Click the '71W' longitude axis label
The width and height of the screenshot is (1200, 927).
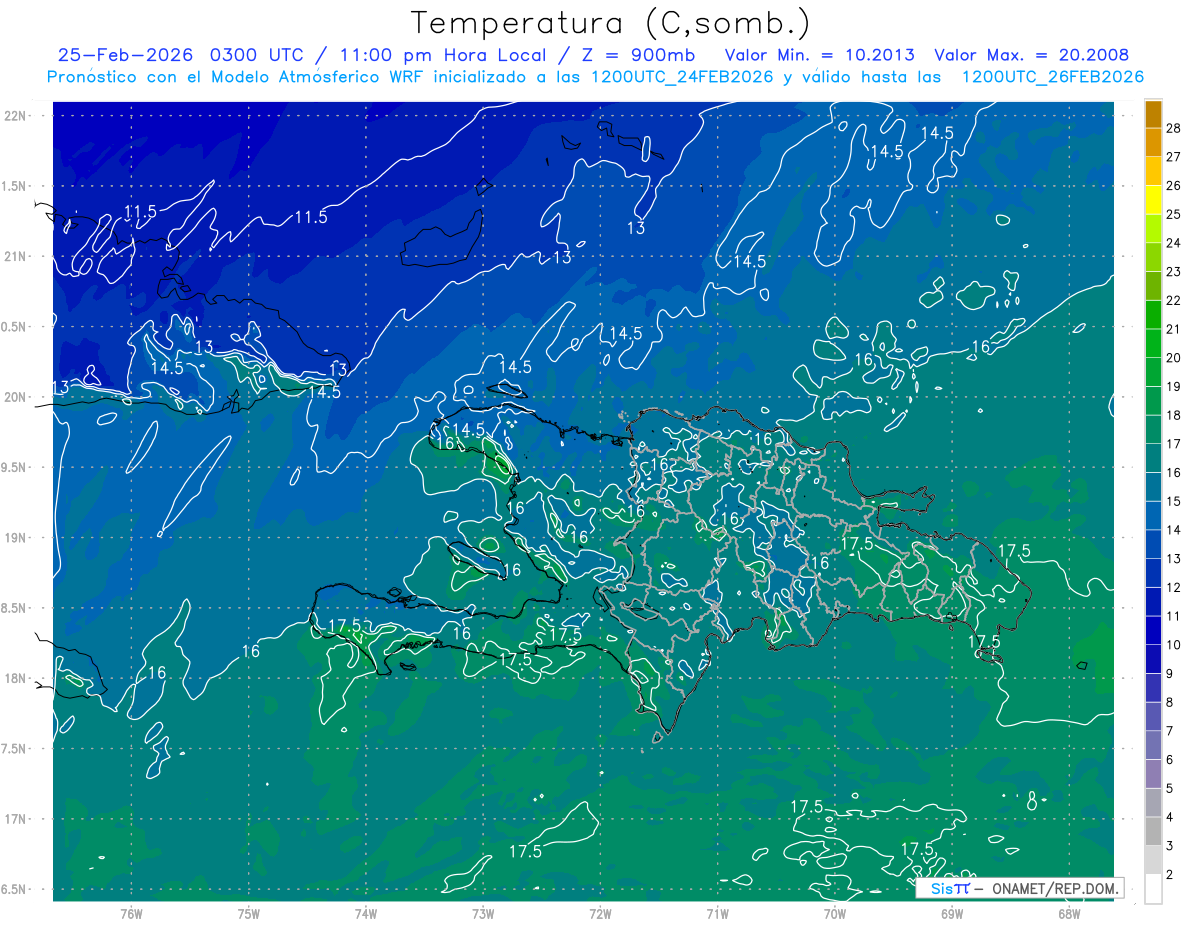[717, 913]
